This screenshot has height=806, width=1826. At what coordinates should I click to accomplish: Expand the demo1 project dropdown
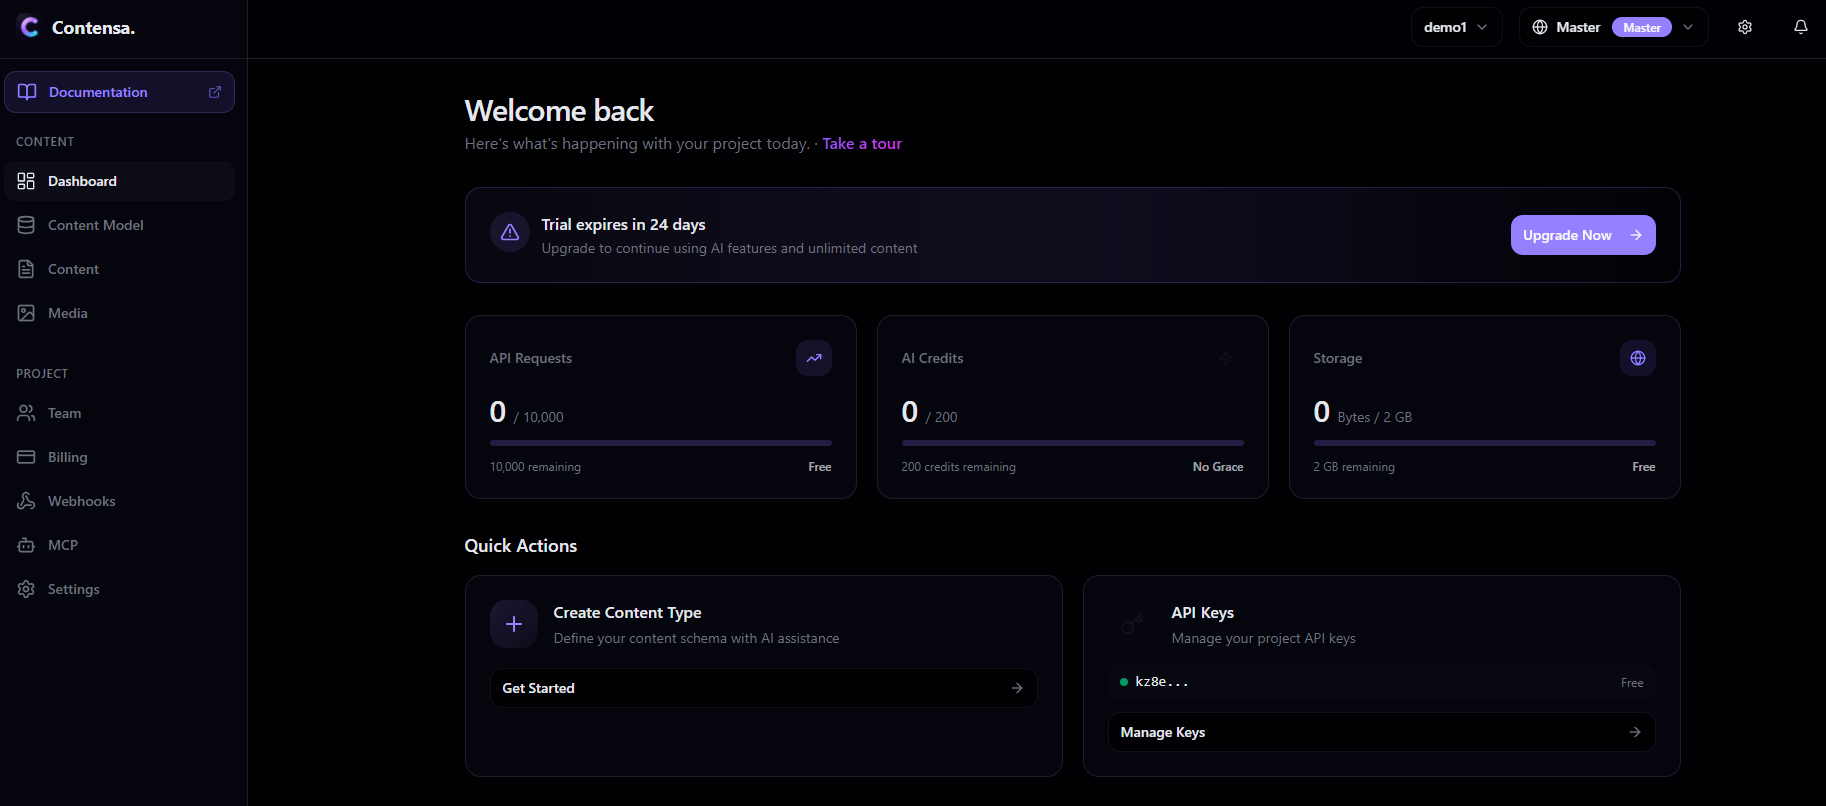pyautogui.click(x=1456, y=27)
